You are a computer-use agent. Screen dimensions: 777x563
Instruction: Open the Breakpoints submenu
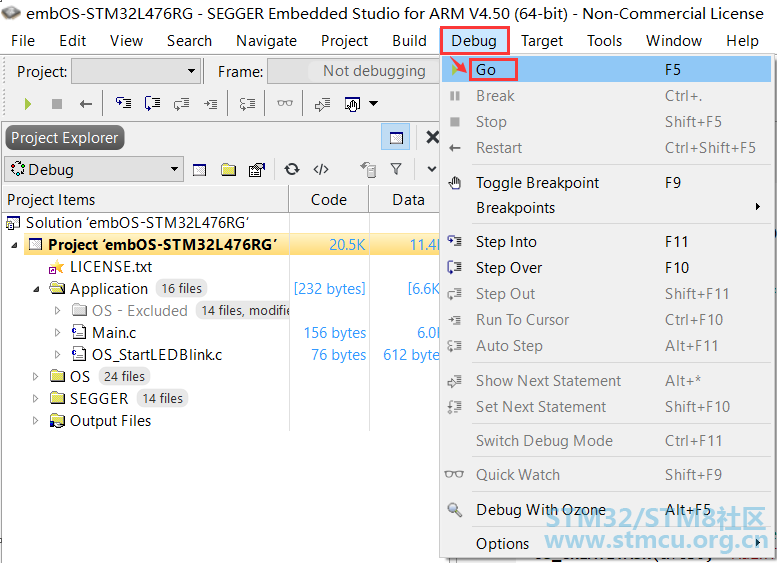(607, 208)
